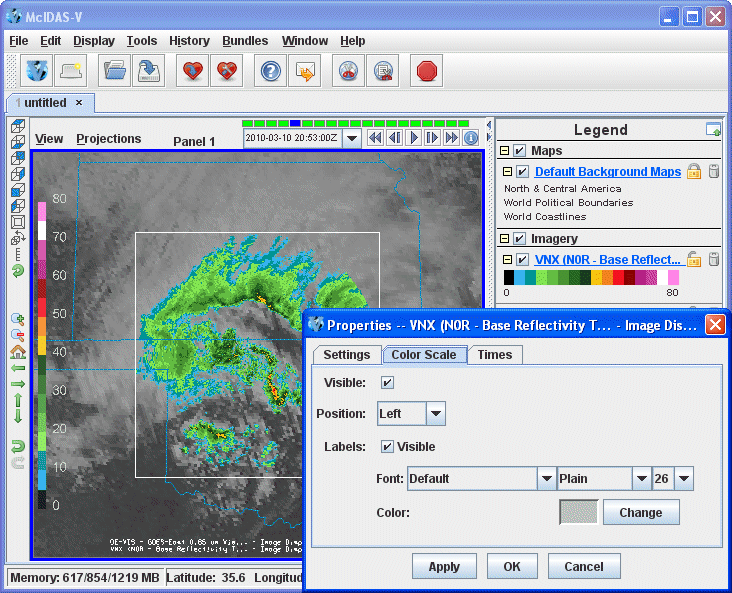Pan right with the green right arrow
The image size is (732, 593).
(x=18, y=384)
